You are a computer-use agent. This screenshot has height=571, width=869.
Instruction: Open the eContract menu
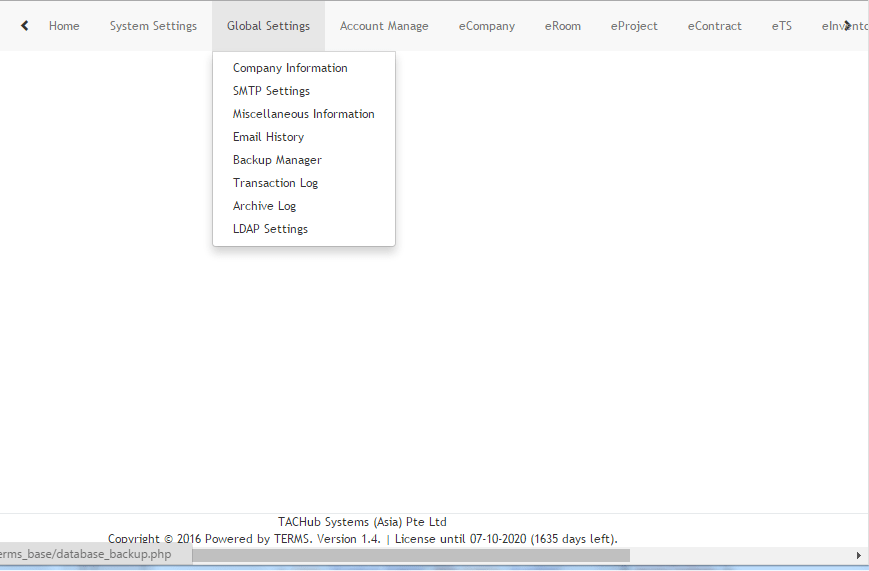click(x=714, y=26)
